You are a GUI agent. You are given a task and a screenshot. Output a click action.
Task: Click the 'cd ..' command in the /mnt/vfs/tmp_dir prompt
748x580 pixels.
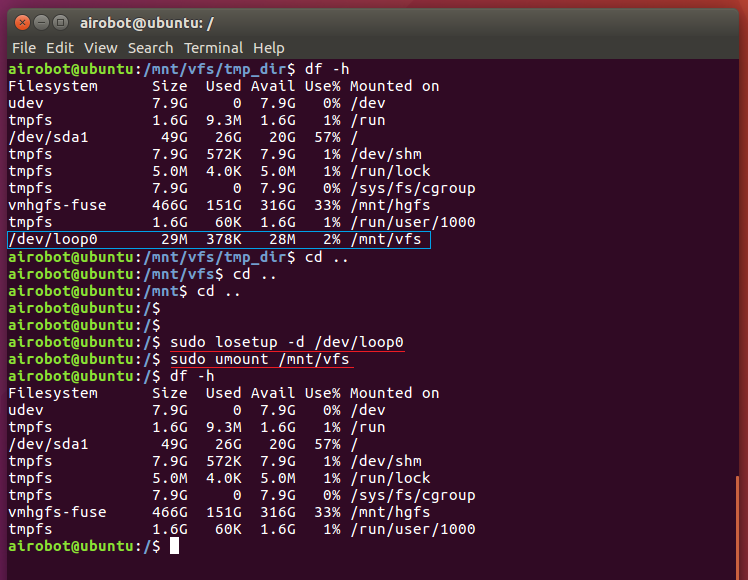[x=327, y=257]
